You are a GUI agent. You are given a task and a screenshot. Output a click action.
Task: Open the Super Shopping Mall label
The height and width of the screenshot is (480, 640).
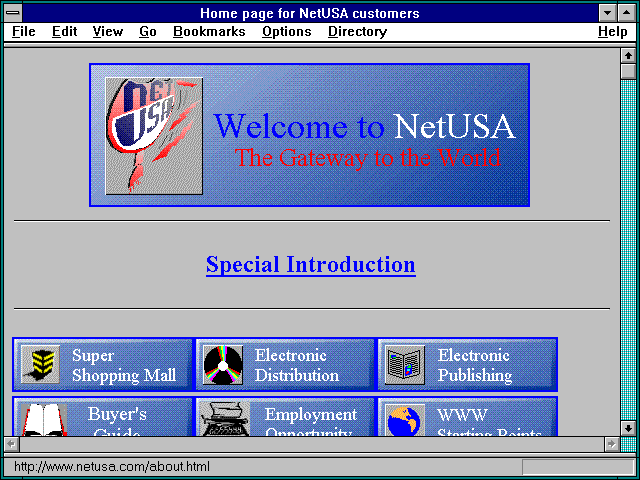[124, 365]
